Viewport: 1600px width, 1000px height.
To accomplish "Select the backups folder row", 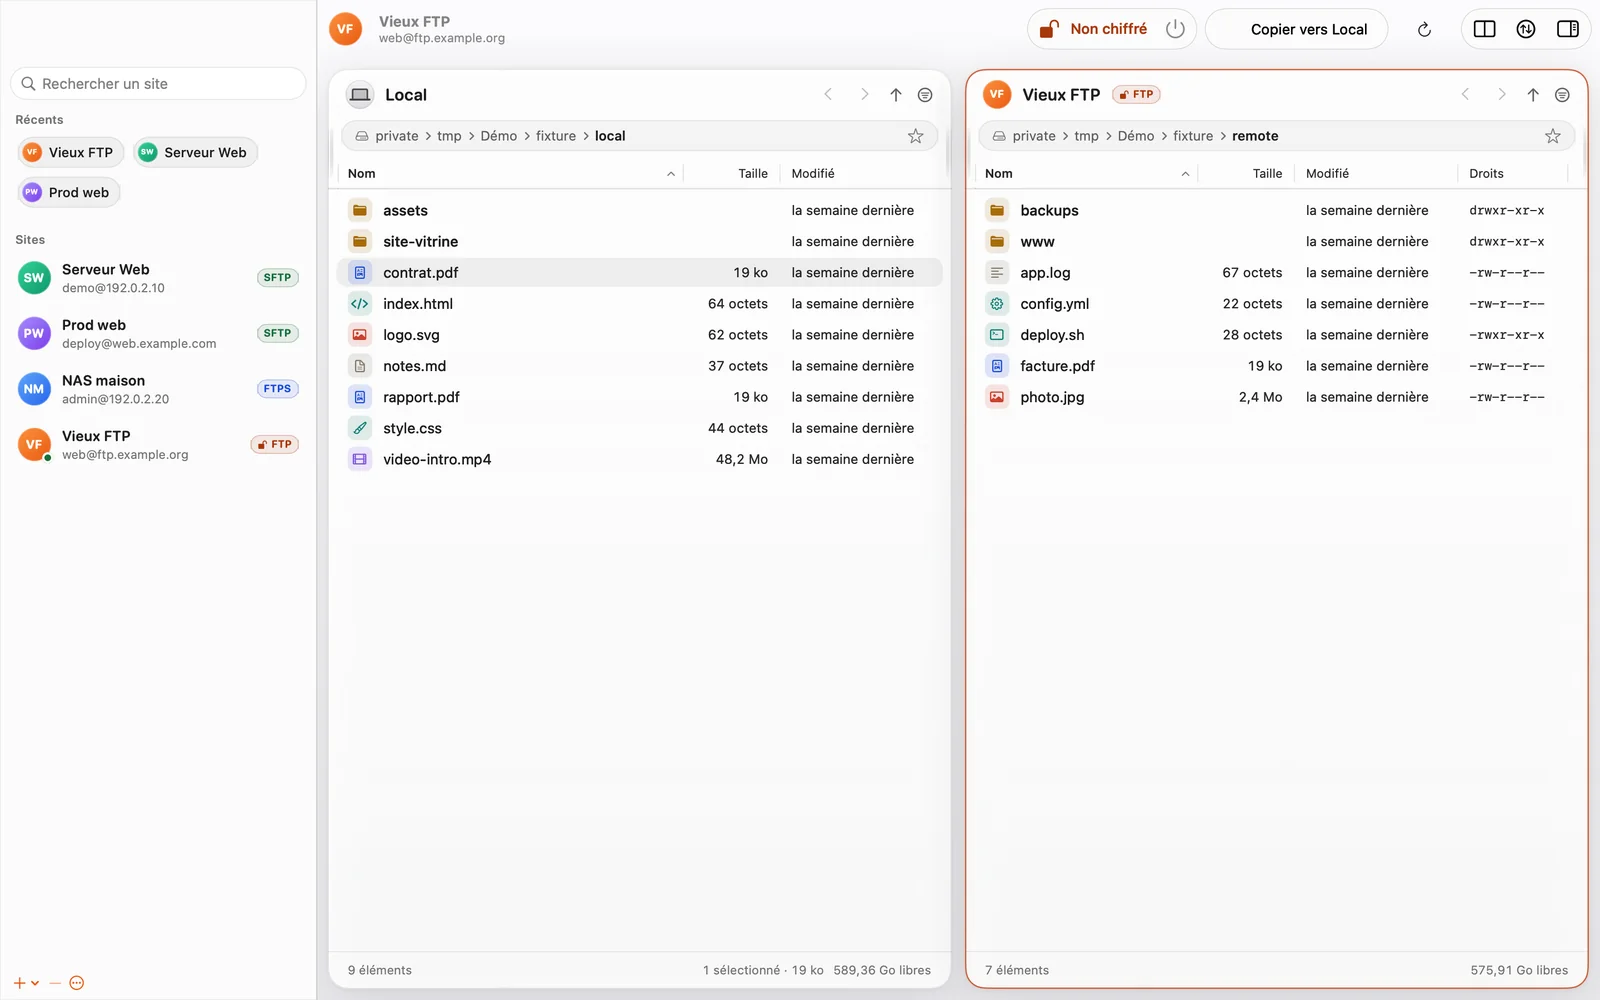I will (x=1276, y=211).
